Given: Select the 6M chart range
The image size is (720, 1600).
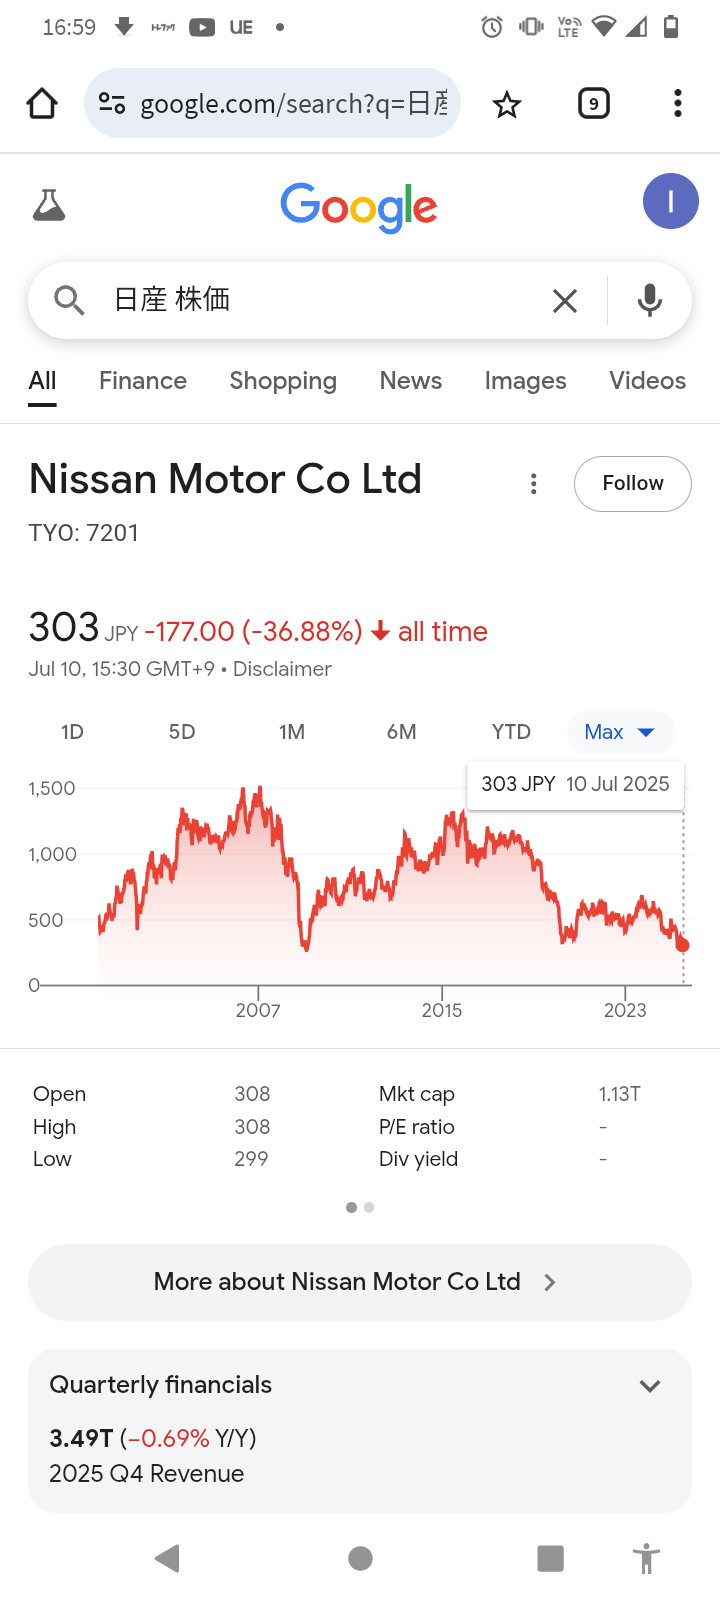Looking at the screenshot, I should pyautogui.click(x=401, y=732).
